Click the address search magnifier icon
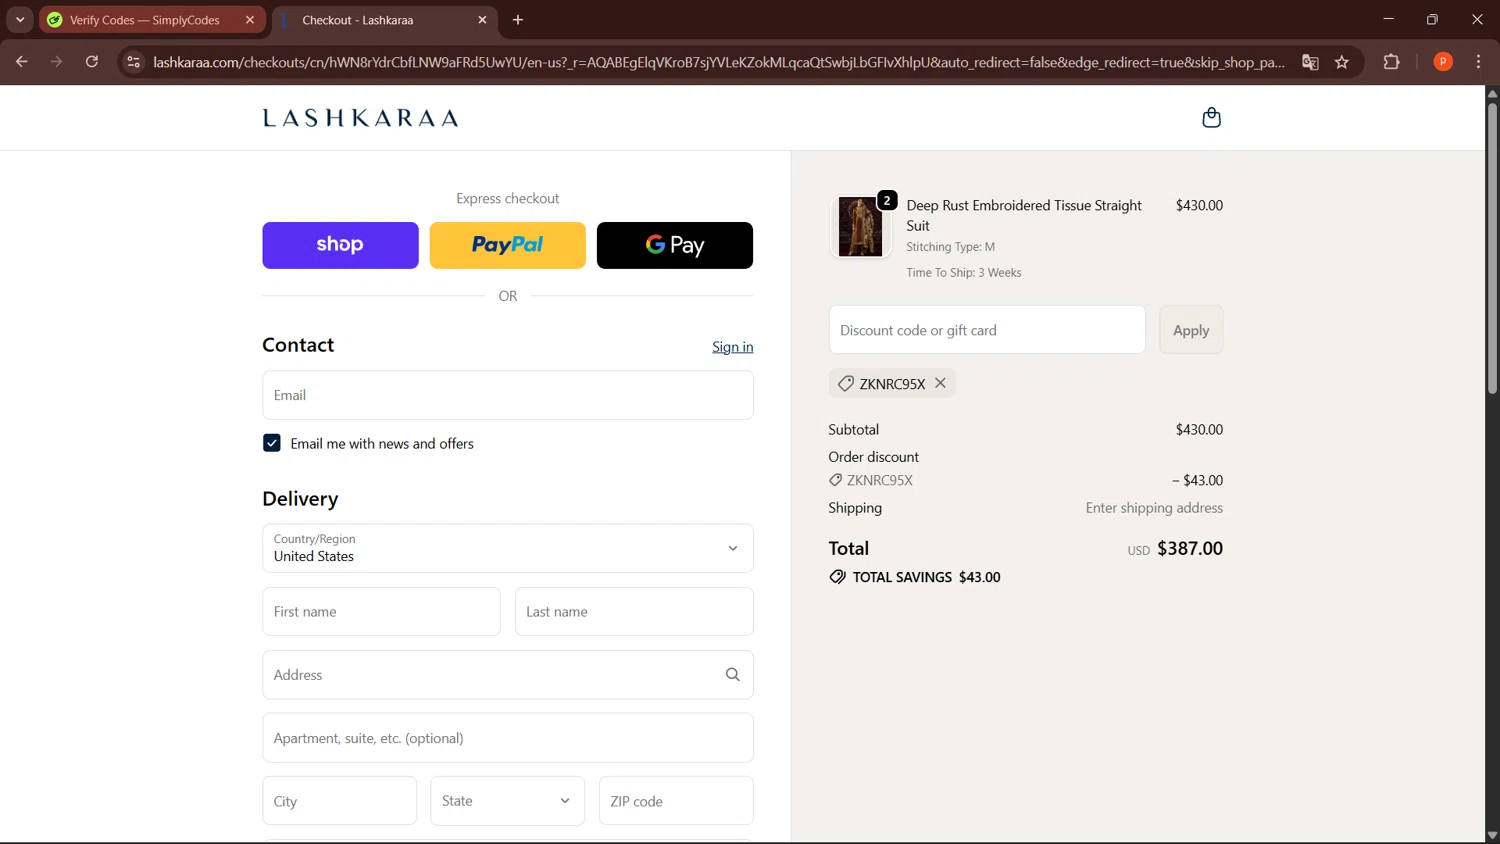Image resolution: width=1500 pixels, height=844 pixels. [x=732, y=675]
